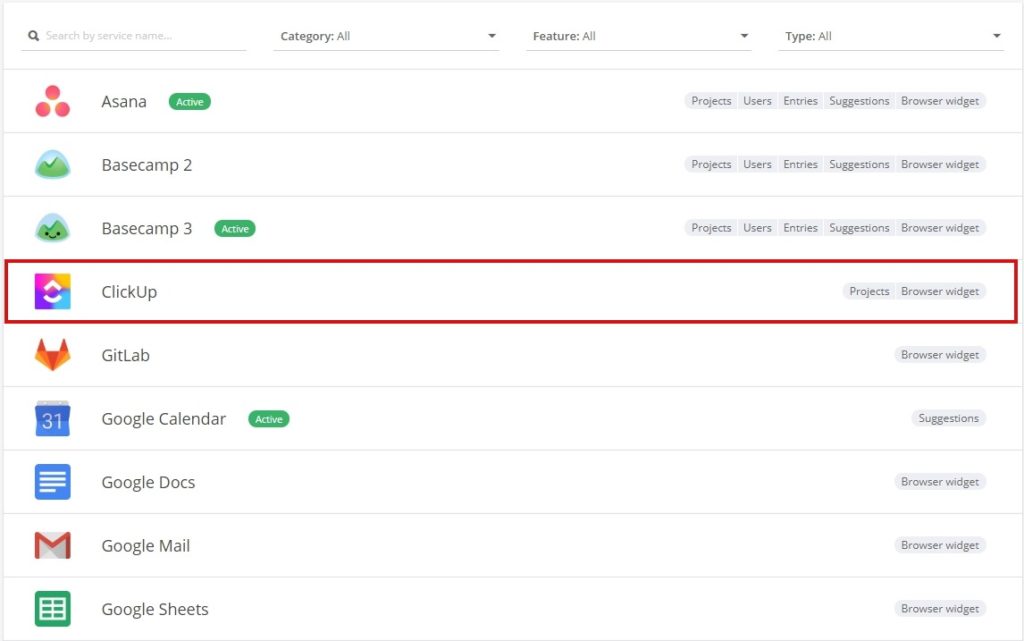Click the Google Docs icon
Image resolution: width=1024 pixels, height=641 pixels.
click(52, 482)
